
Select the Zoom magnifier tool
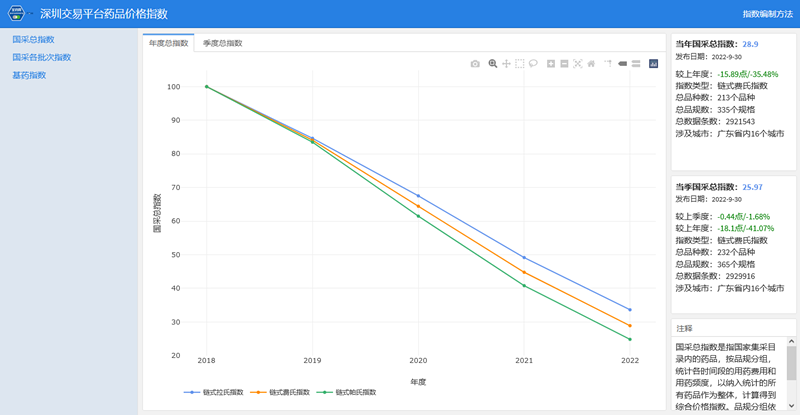coord(492,64)
